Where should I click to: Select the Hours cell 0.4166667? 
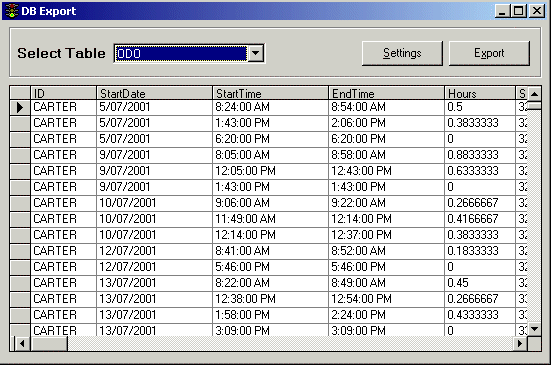click(480, 219)
